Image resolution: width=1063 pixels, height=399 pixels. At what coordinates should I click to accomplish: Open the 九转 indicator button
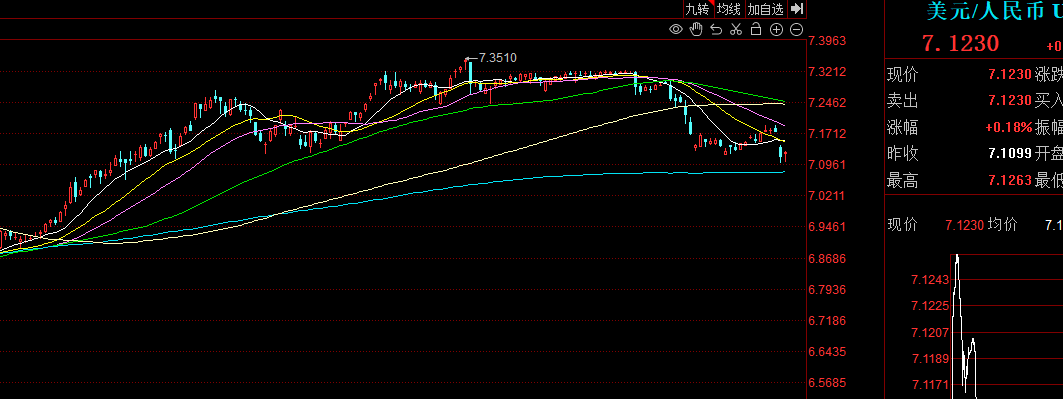(697, 9)
